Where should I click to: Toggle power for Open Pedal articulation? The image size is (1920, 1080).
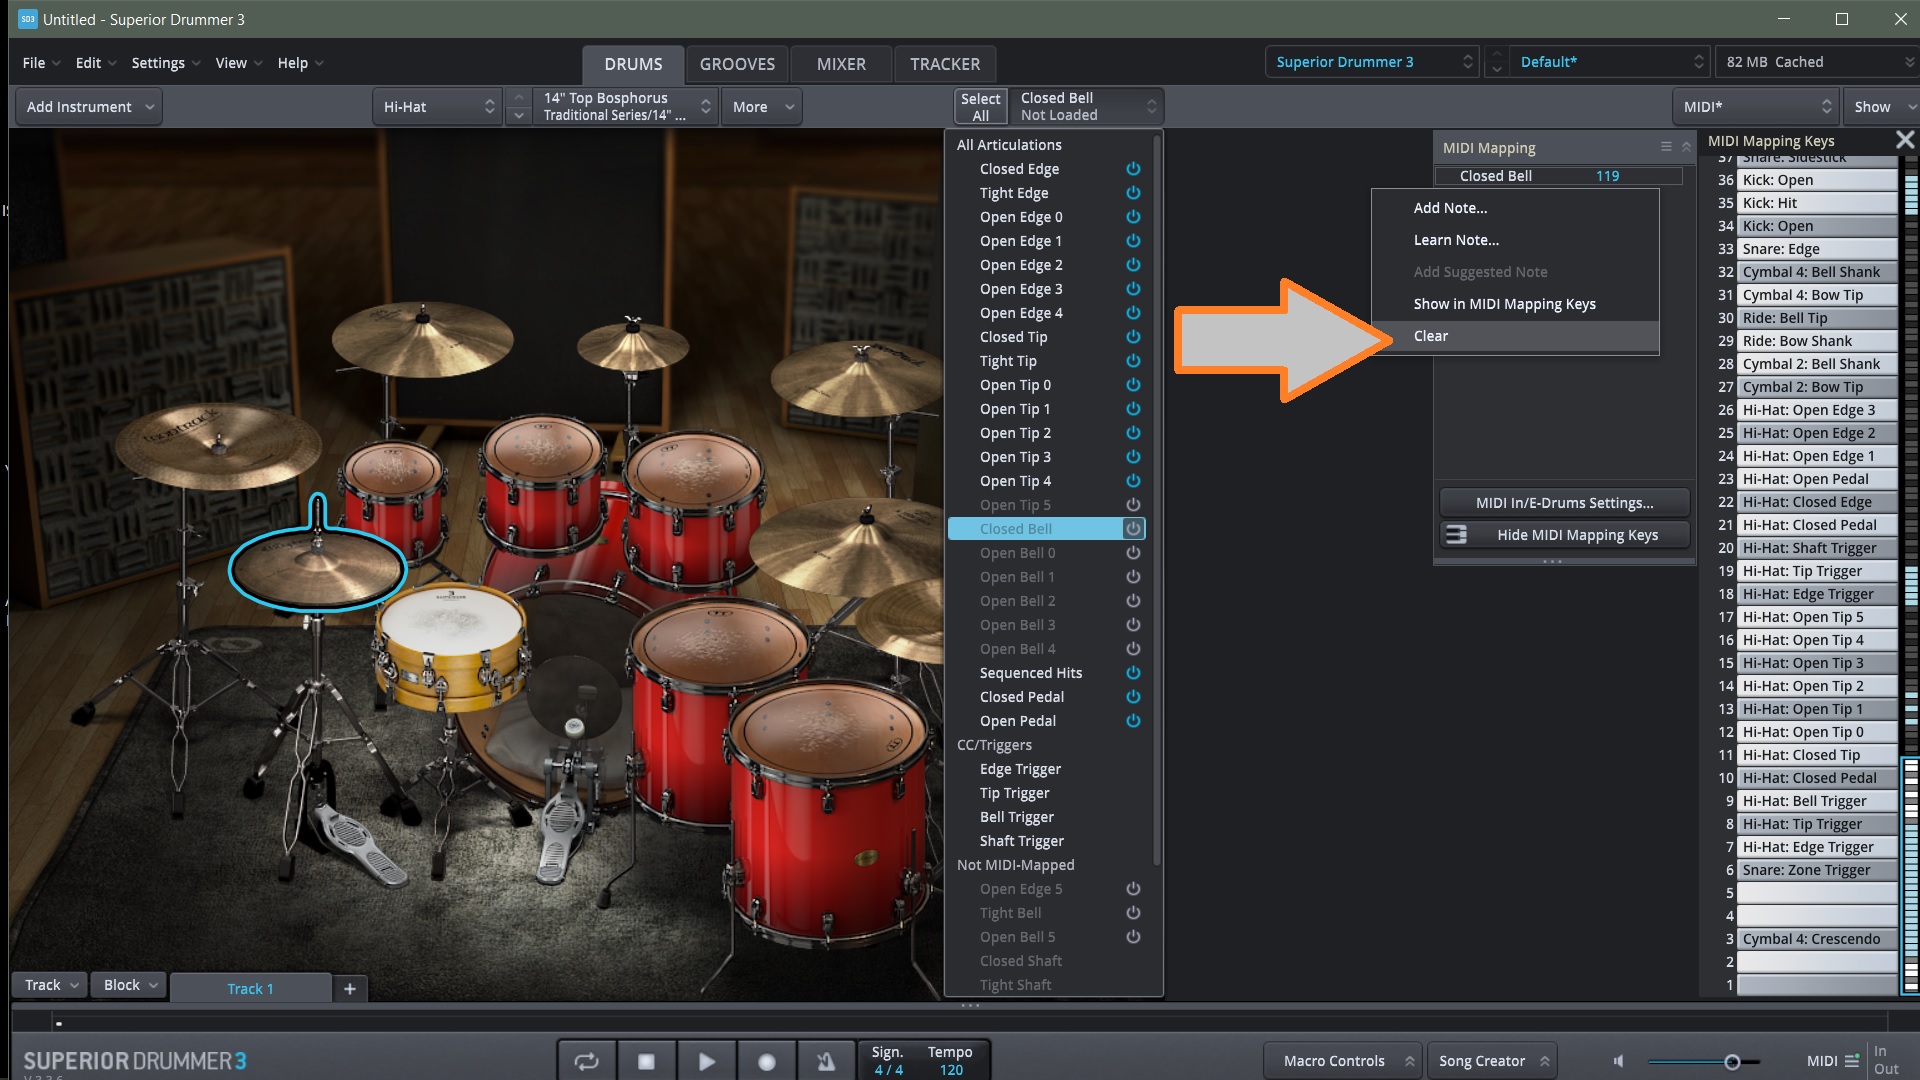pos(1133,721)
